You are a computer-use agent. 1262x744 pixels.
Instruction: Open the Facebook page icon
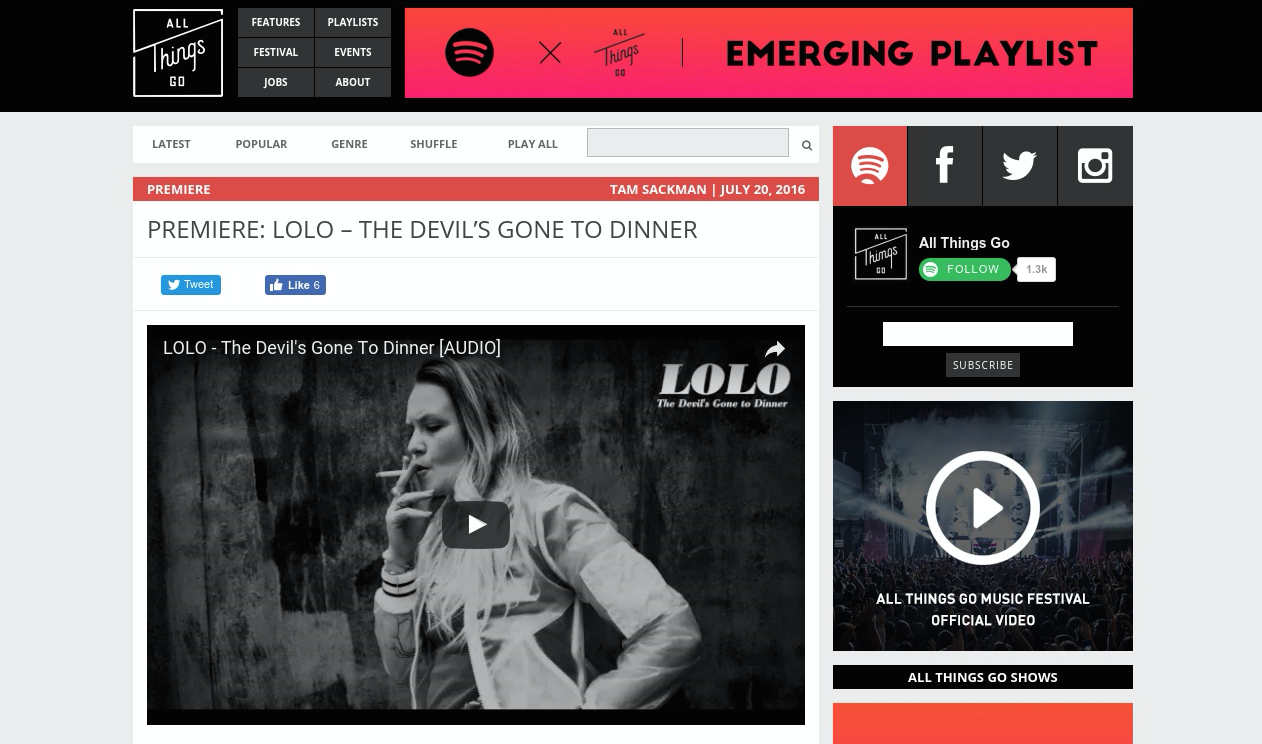945,166
